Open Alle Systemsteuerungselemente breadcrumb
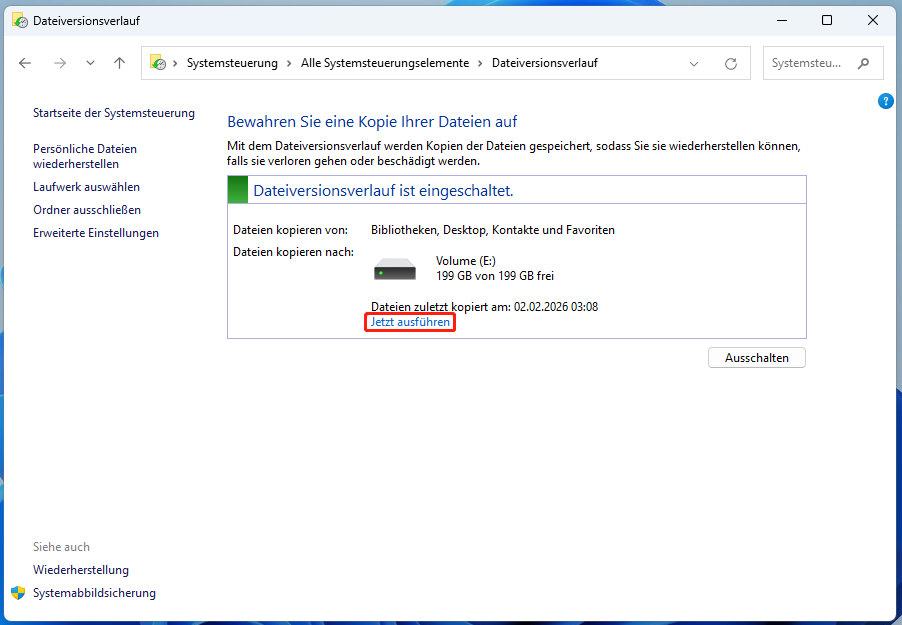 click(x=385, y=63)
